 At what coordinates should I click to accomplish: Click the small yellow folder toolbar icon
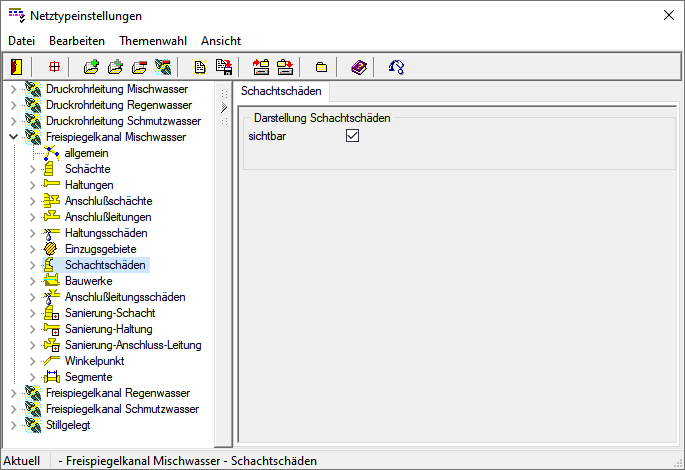(x=322, y=67)
